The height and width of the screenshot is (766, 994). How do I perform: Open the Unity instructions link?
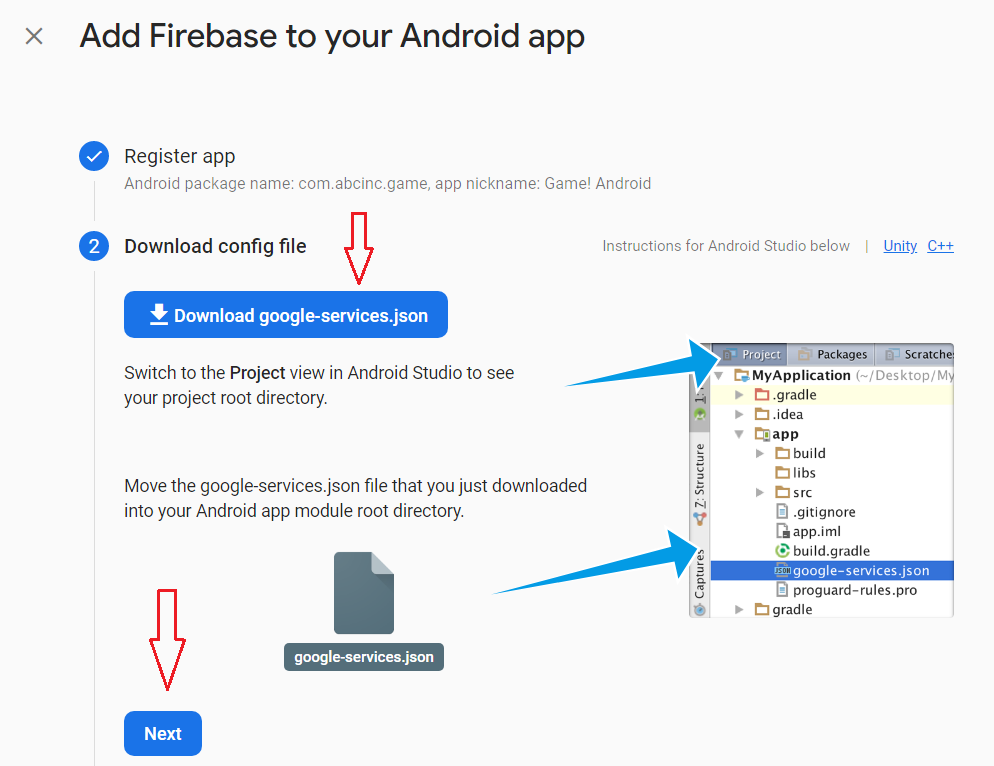[x=900, y=246]
